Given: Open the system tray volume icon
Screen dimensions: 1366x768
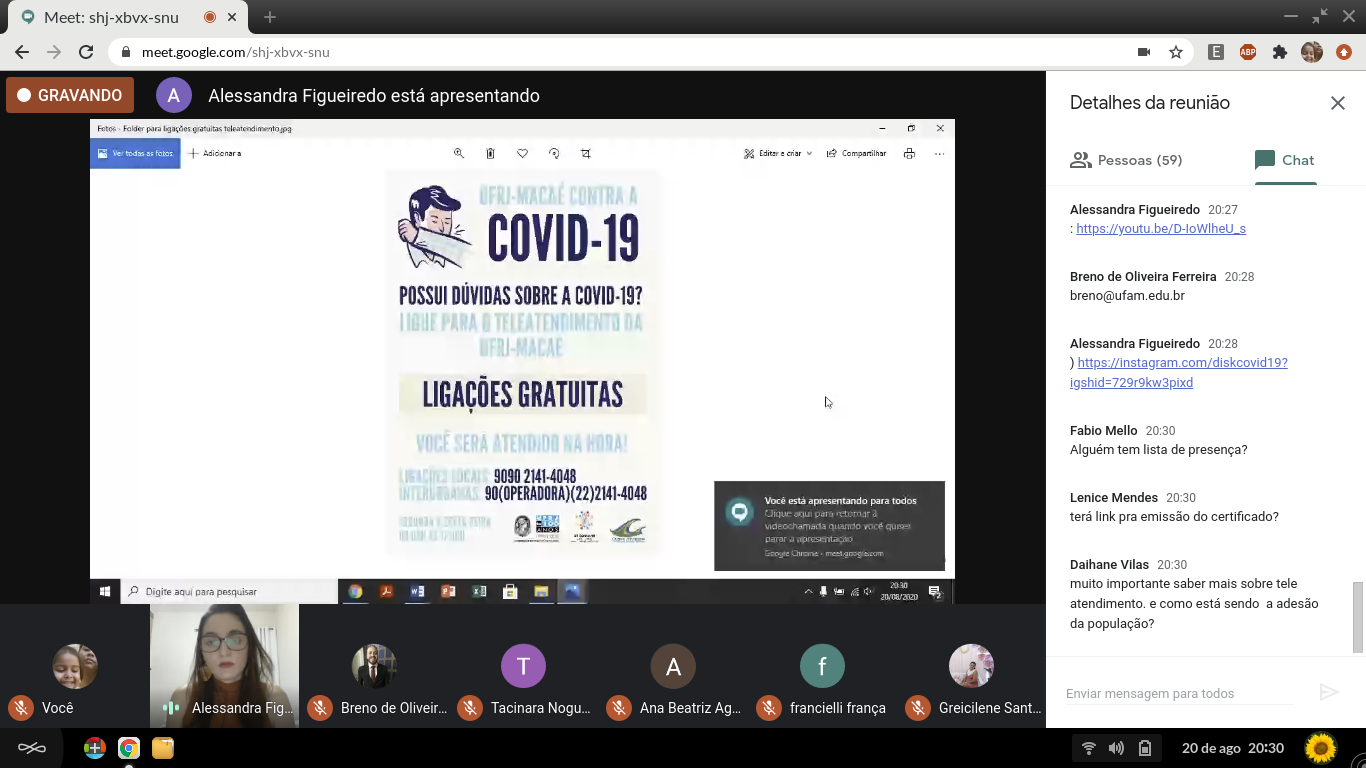Looking at the screenshot, I should point(1116,748).
